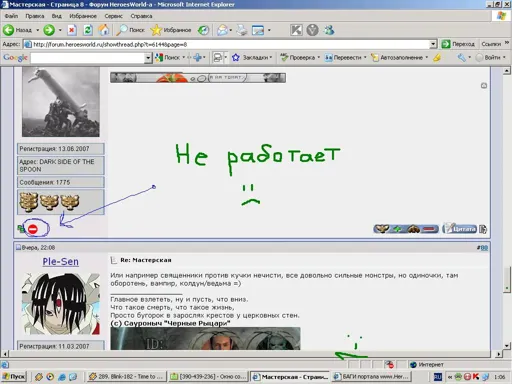Open the Справка menu

click(x=141, y=16)
